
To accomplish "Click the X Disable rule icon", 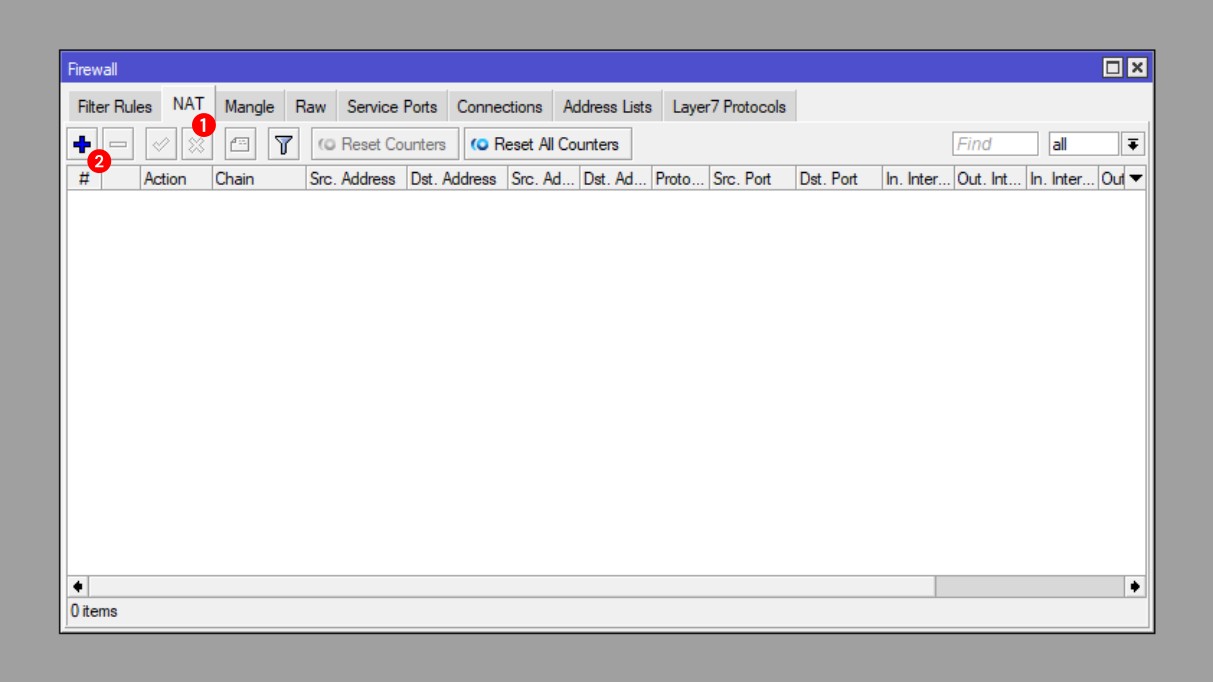I will pyautogui.click(x=196, y=146).
